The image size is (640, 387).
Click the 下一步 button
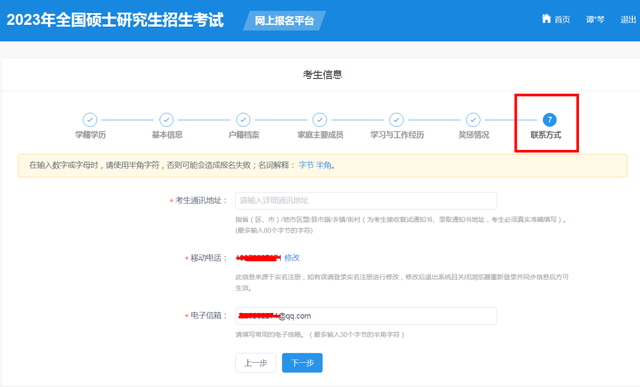click(x=302, y=363)
